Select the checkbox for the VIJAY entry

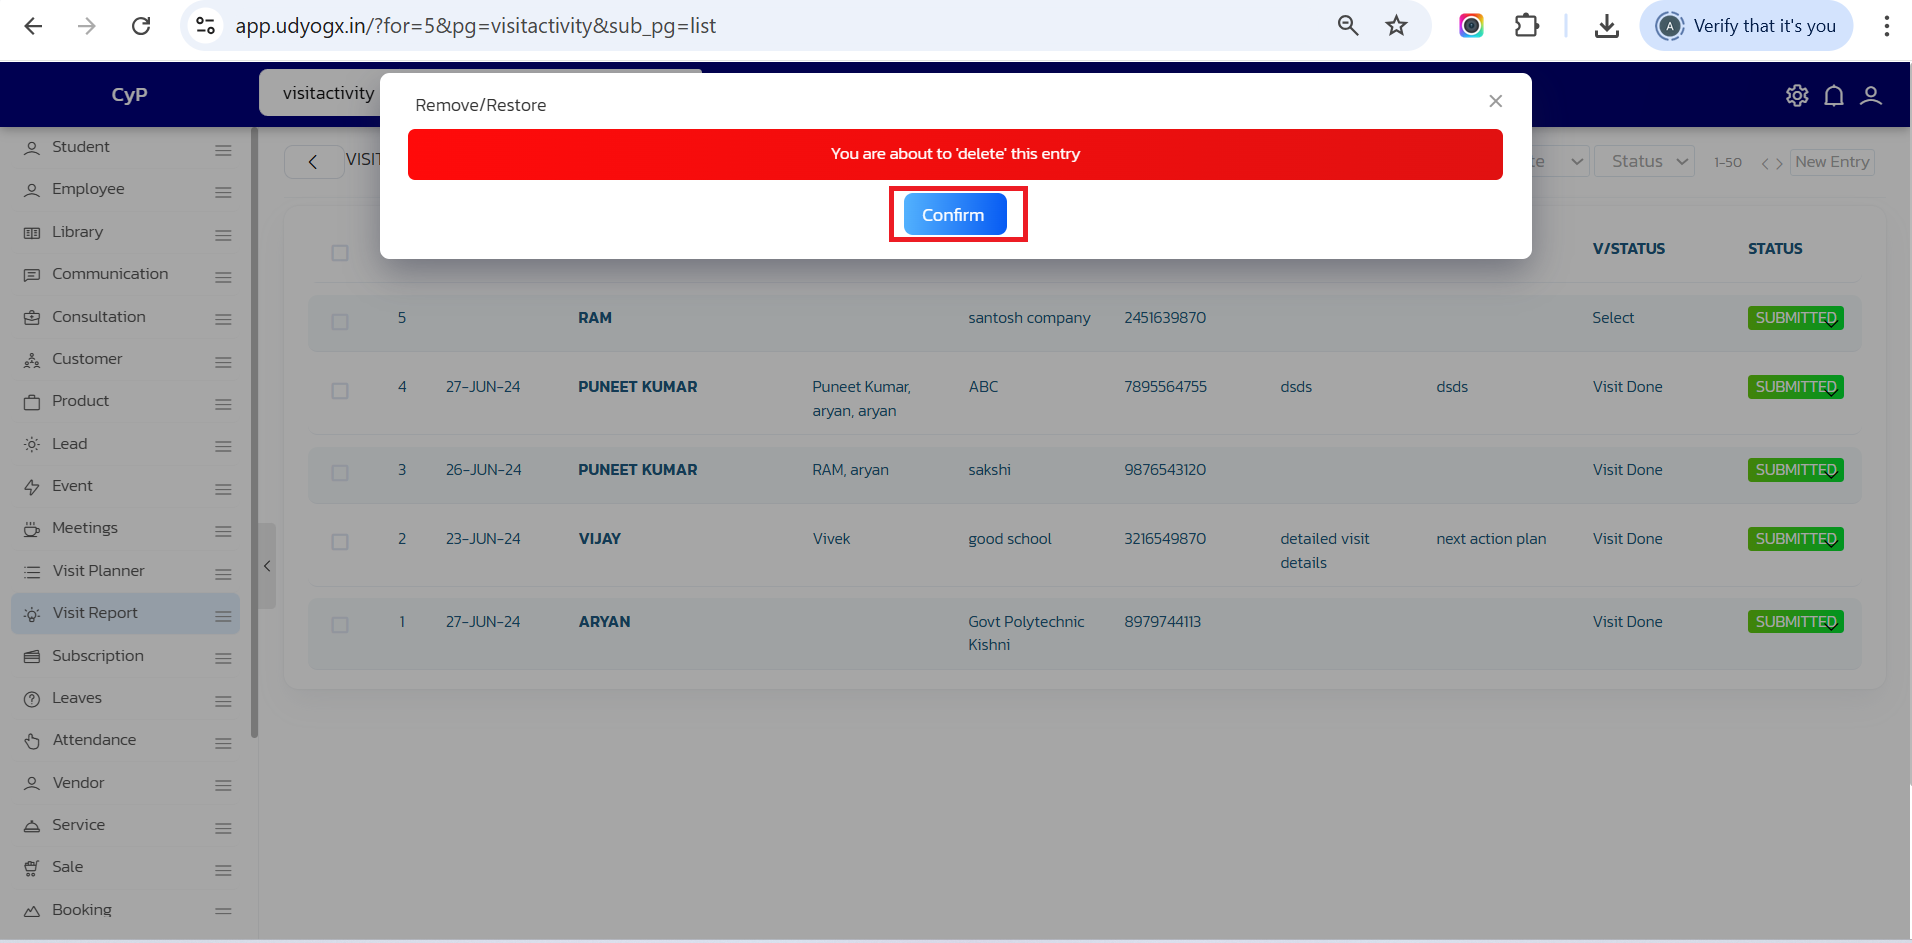point(340,542)
